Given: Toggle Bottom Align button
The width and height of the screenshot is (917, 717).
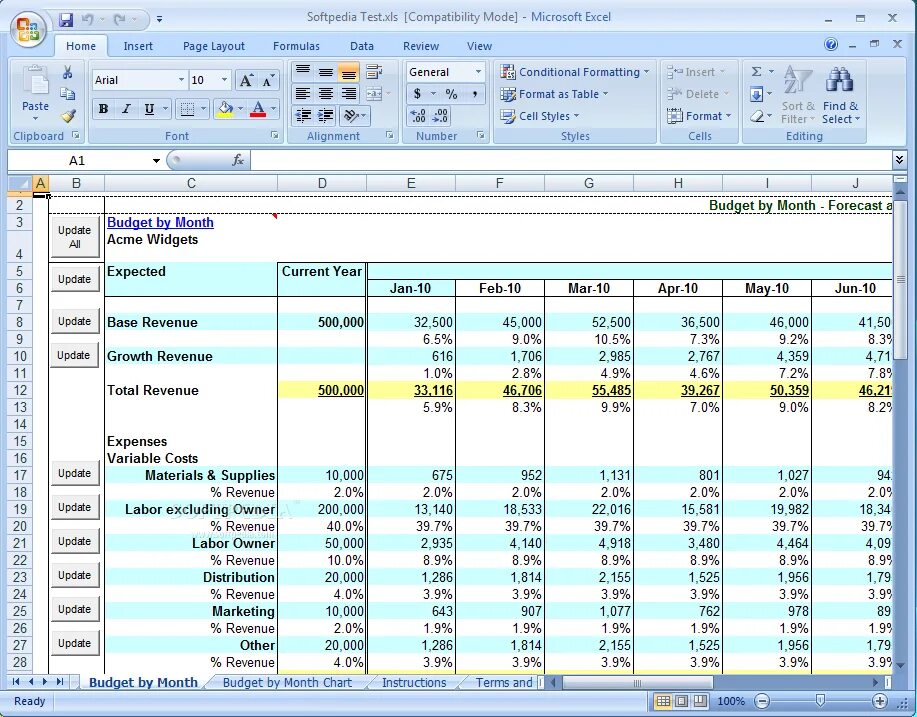Looking at the screenshot, I should pyautogui.click(x=349, y=72).
